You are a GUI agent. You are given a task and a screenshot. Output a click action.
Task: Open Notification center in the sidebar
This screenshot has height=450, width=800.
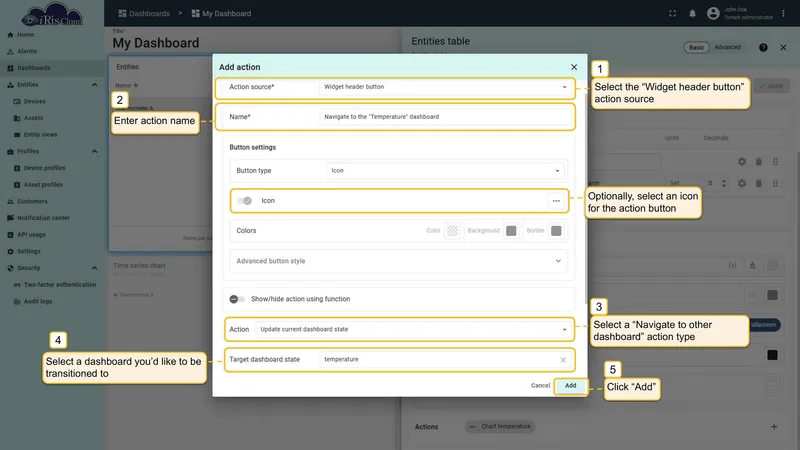(x=43, y=218)
